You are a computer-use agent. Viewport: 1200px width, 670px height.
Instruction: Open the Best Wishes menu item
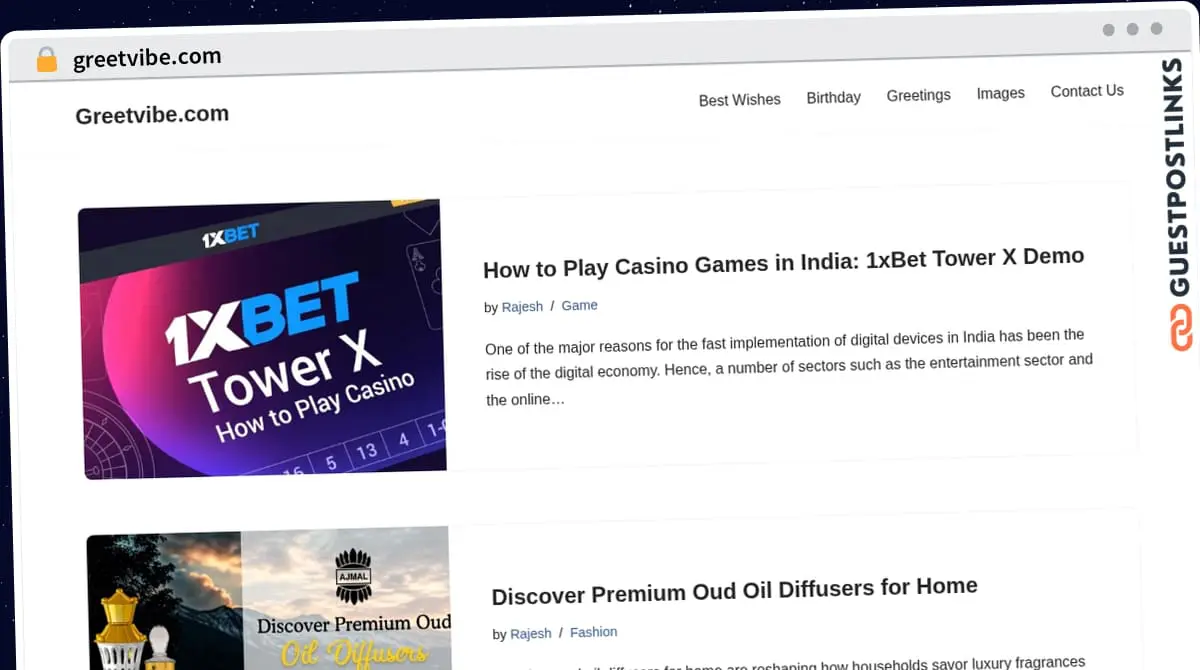[739, 100]
